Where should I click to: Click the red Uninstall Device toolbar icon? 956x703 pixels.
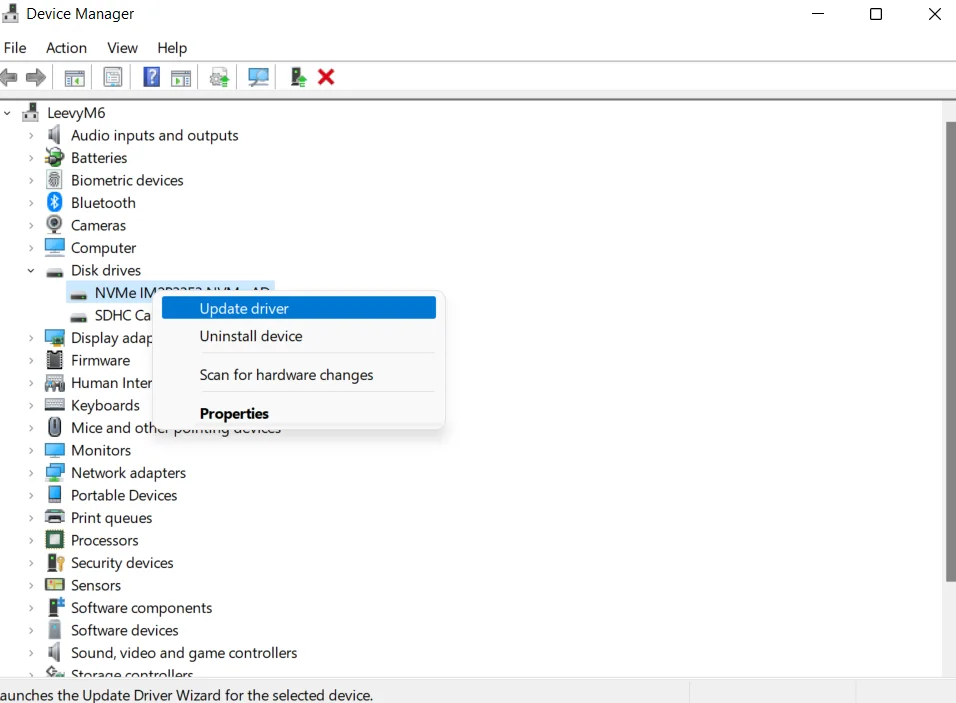tap(326, 77)
